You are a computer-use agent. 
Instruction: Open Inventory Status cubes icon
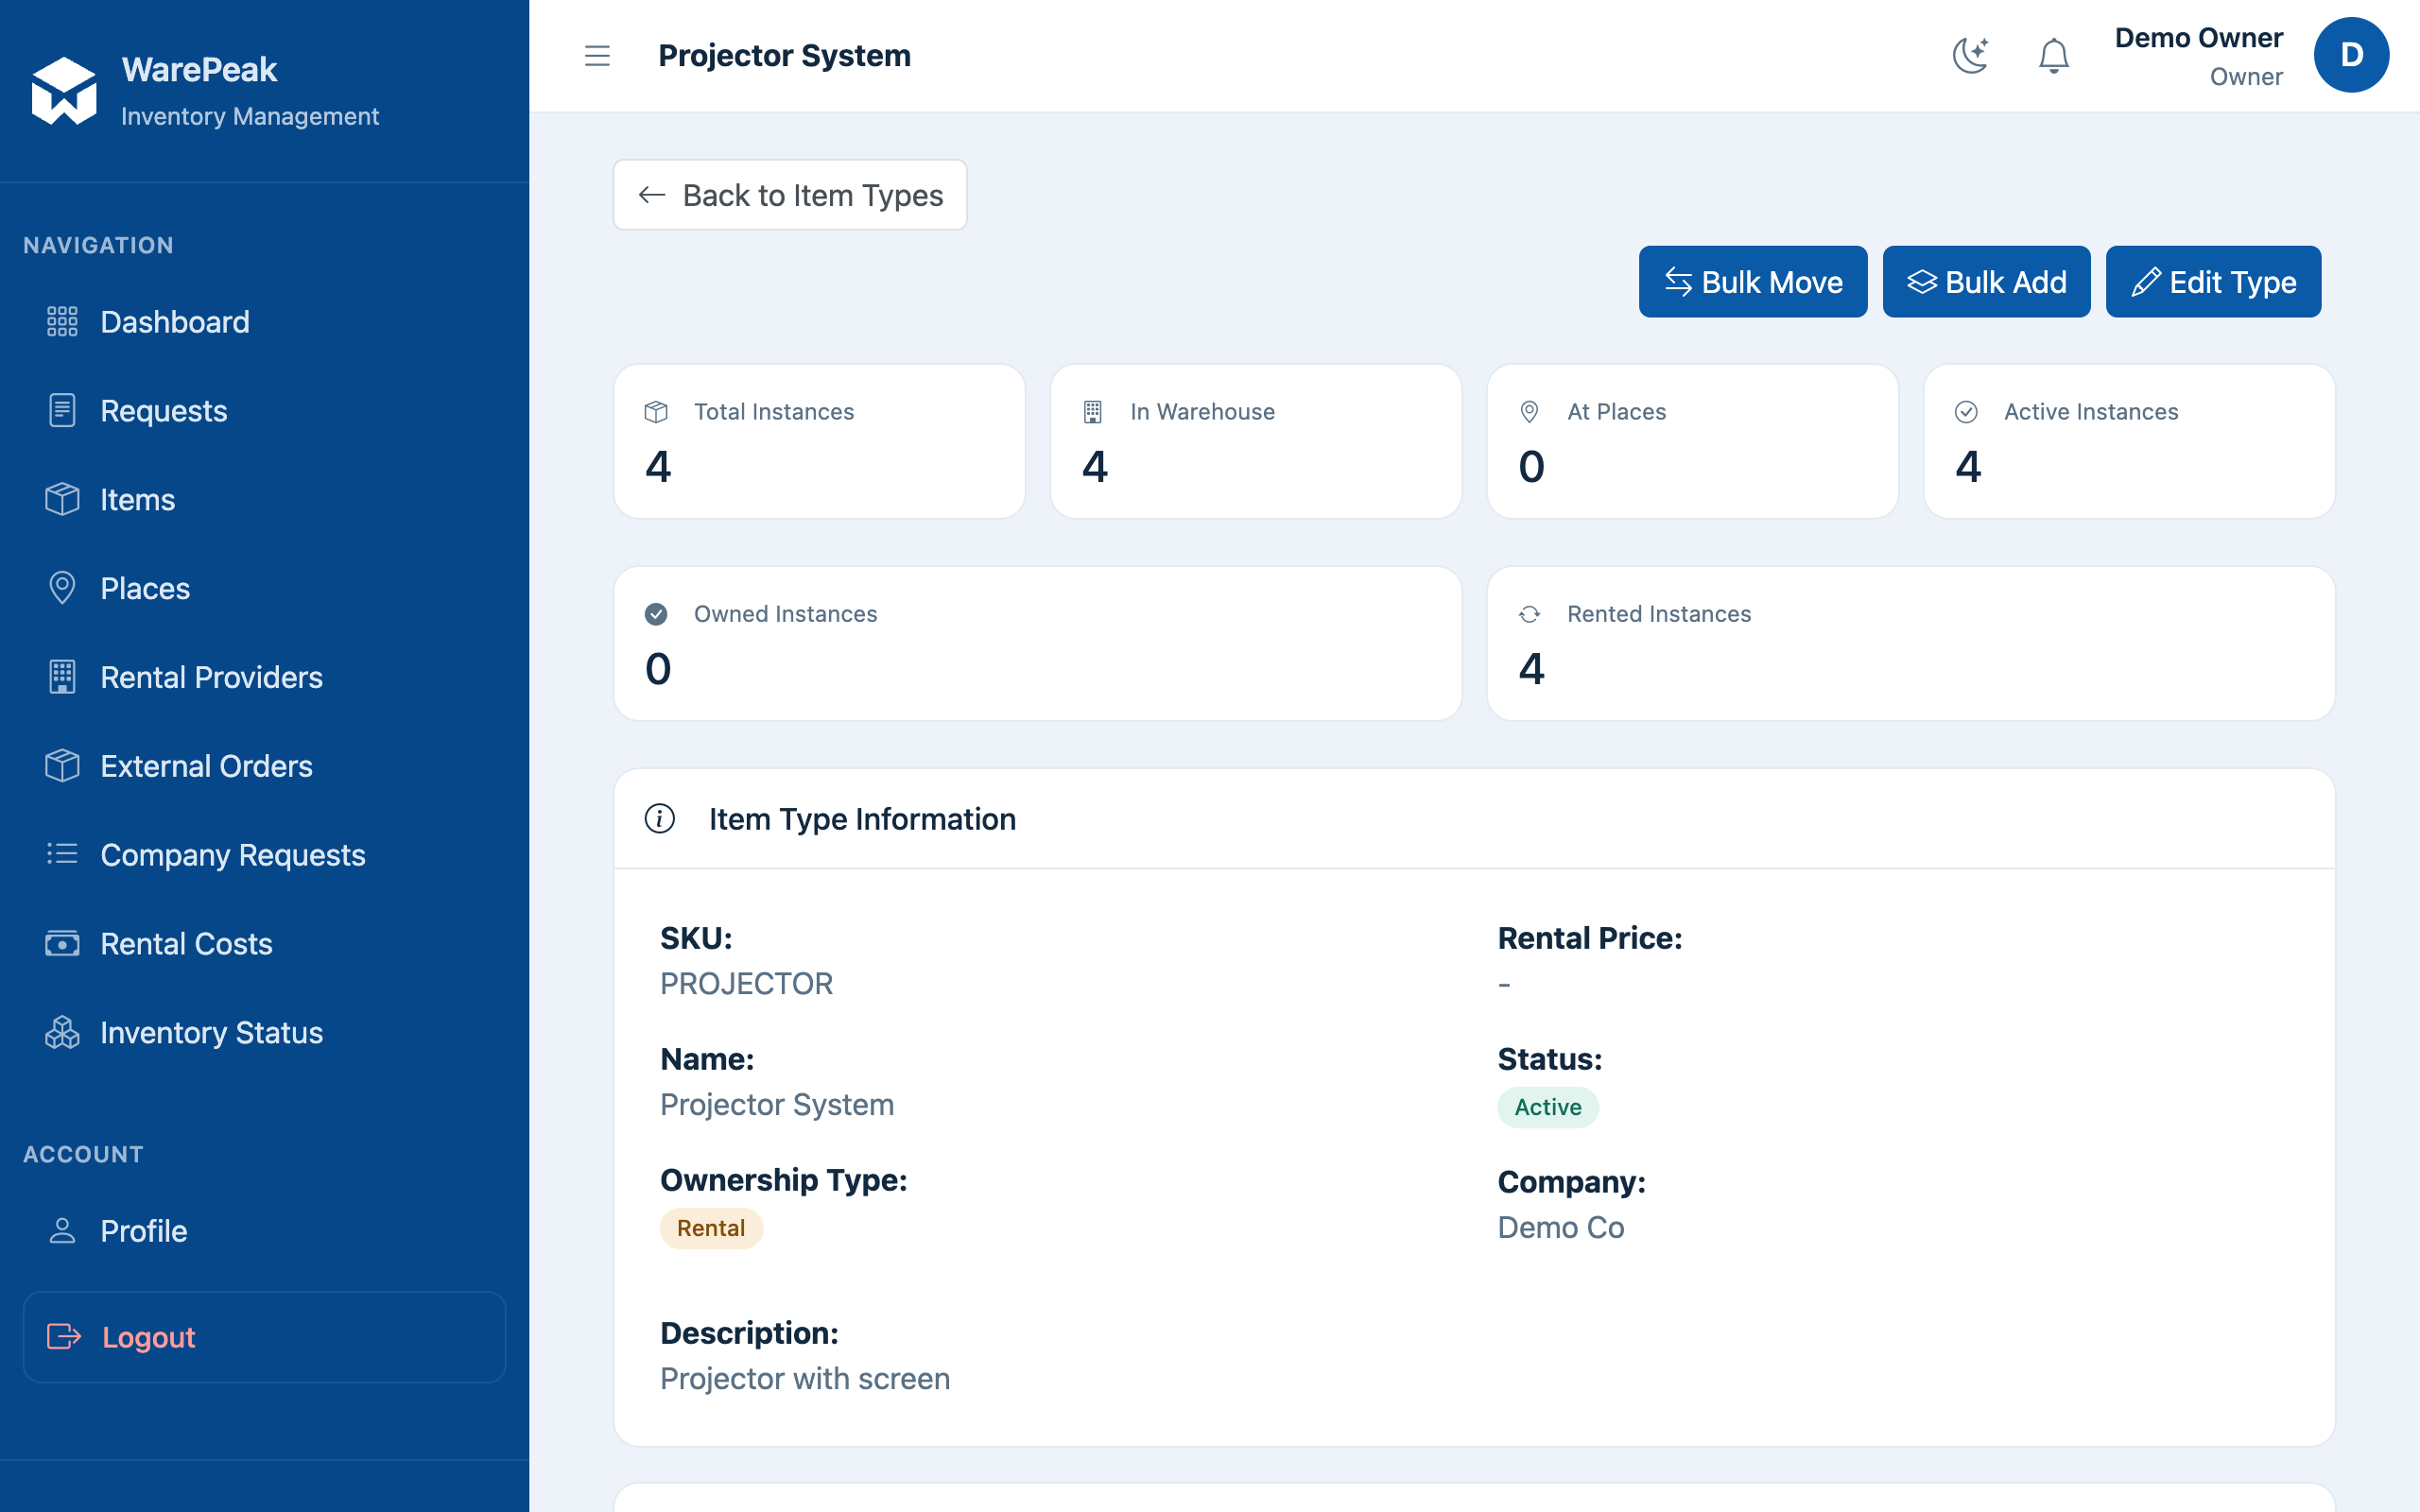pos(62,1032)
